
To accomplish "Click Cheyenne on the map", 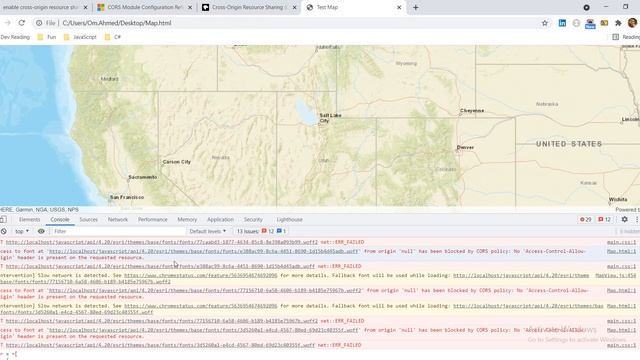I will click(x=472, y=111).
